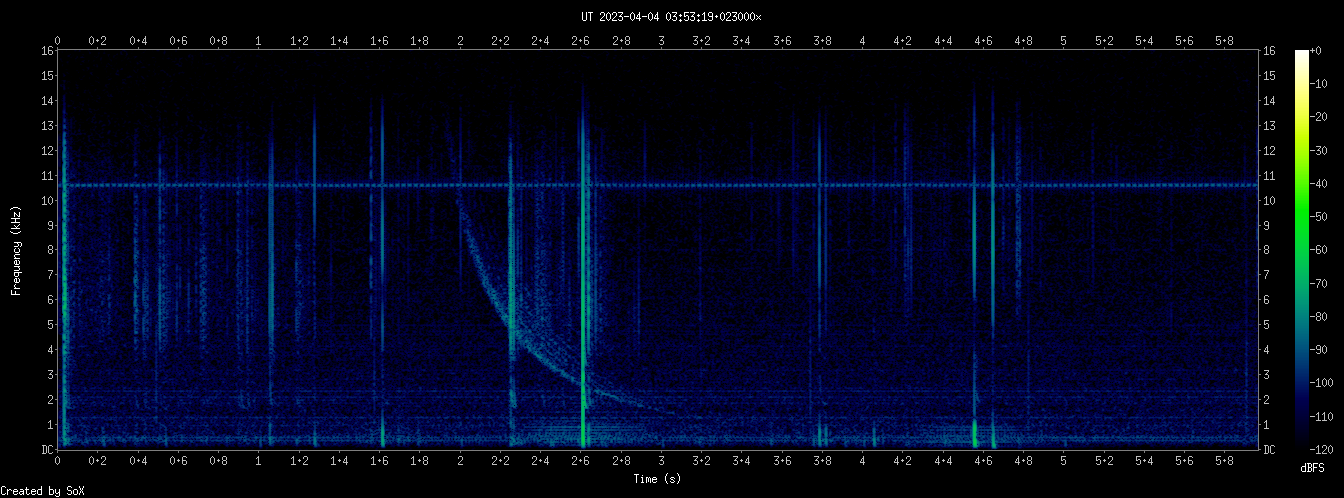Click '2' on the left frequency axis
Image resolution: width=1344 pixels, height=498 pixels.
(49, 400)
